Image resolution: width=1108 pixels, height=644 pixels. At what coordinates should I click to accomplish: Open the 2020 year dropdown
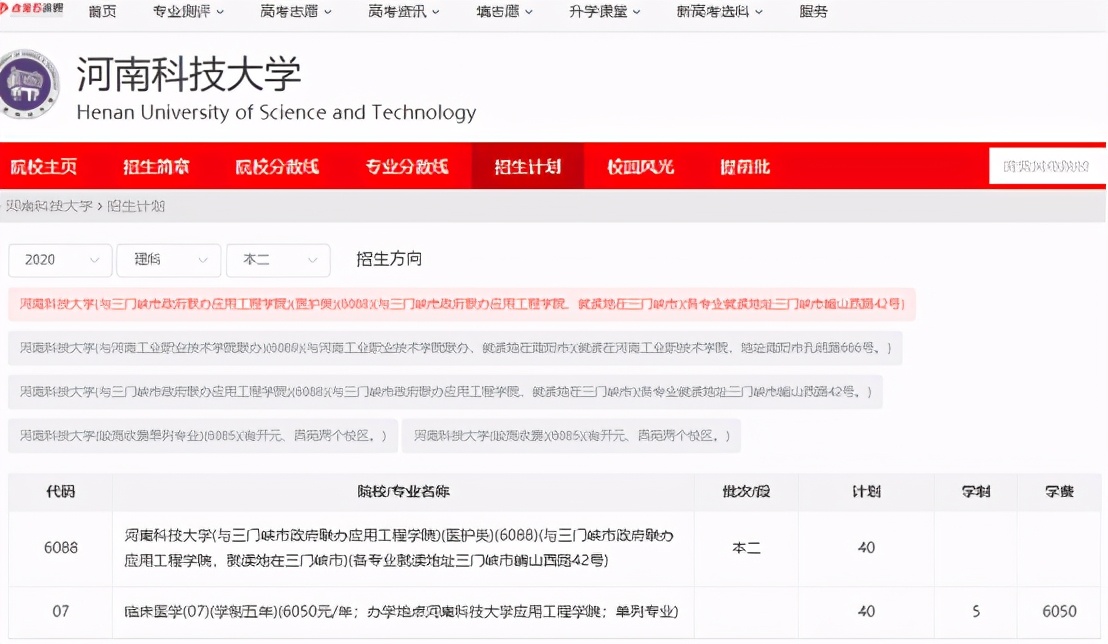click(x=59, y=260)
